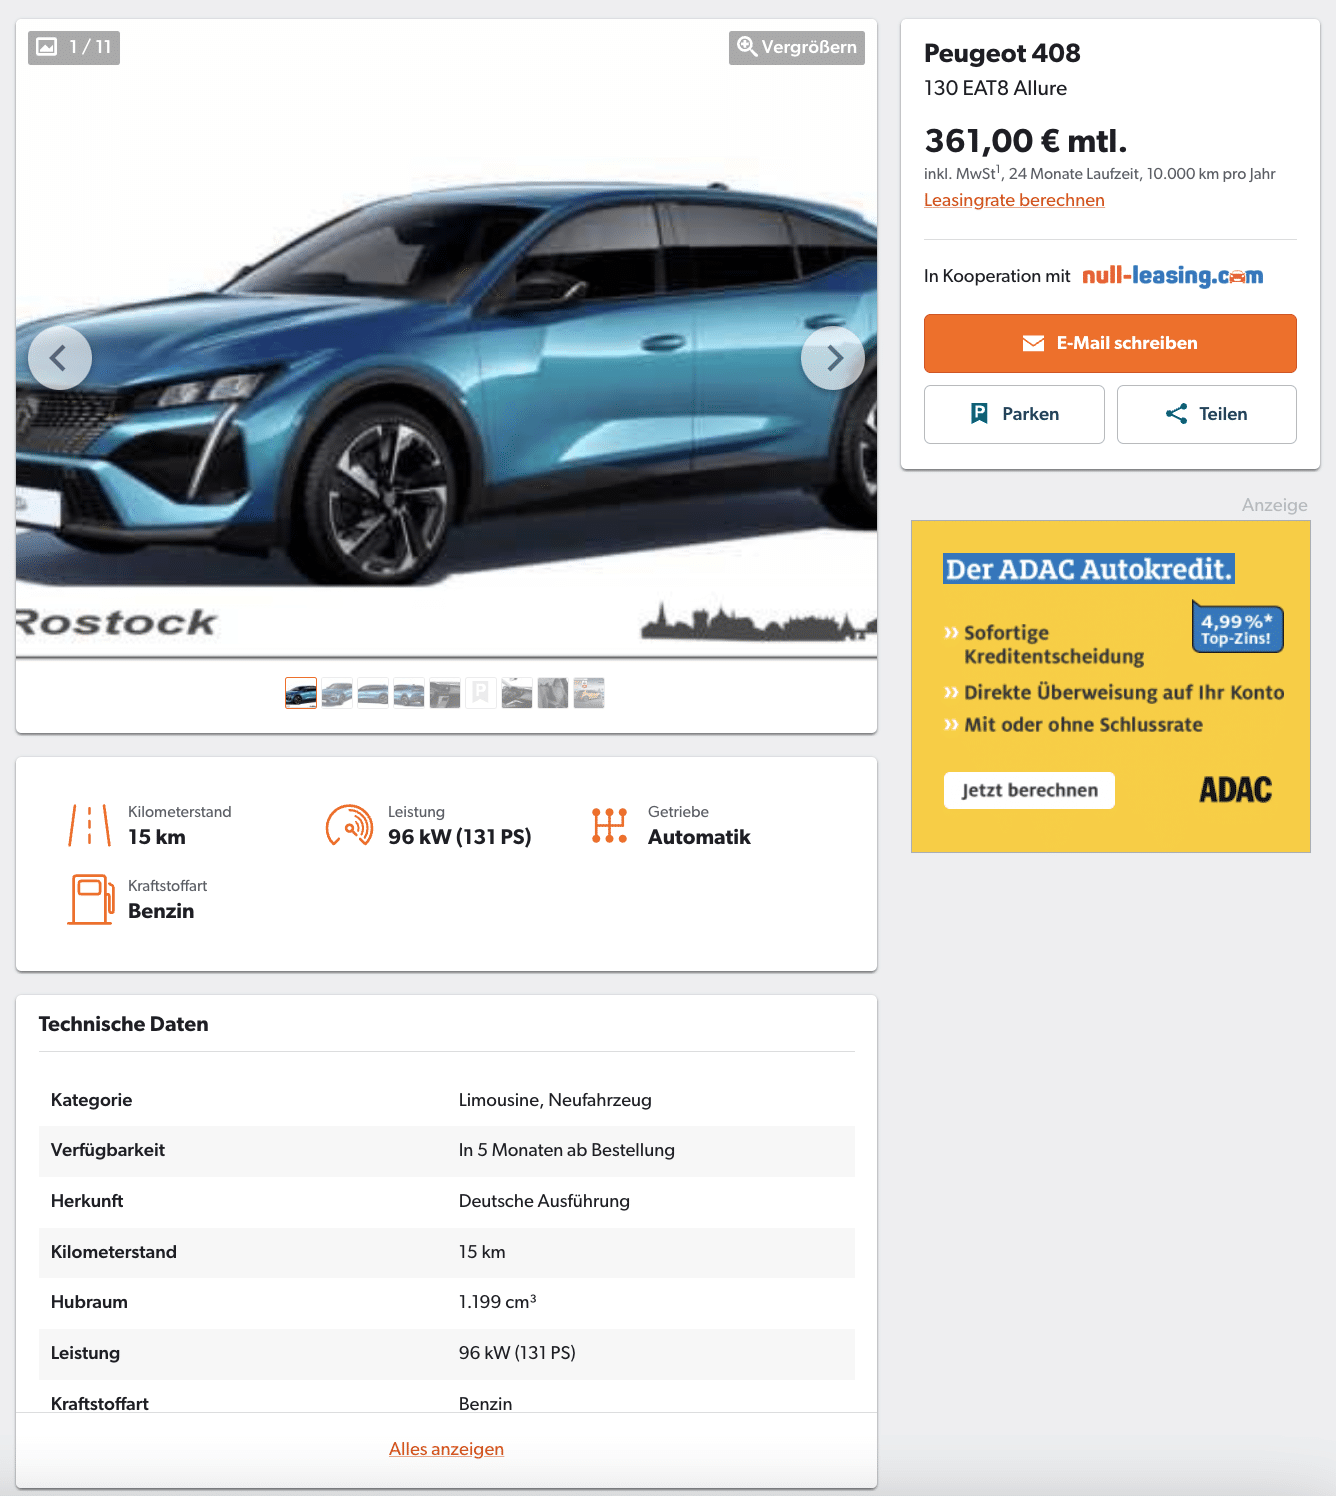
Task: Click Jetzt berechnen in the ADAC ad
Action: click(x=1029, y=790)
